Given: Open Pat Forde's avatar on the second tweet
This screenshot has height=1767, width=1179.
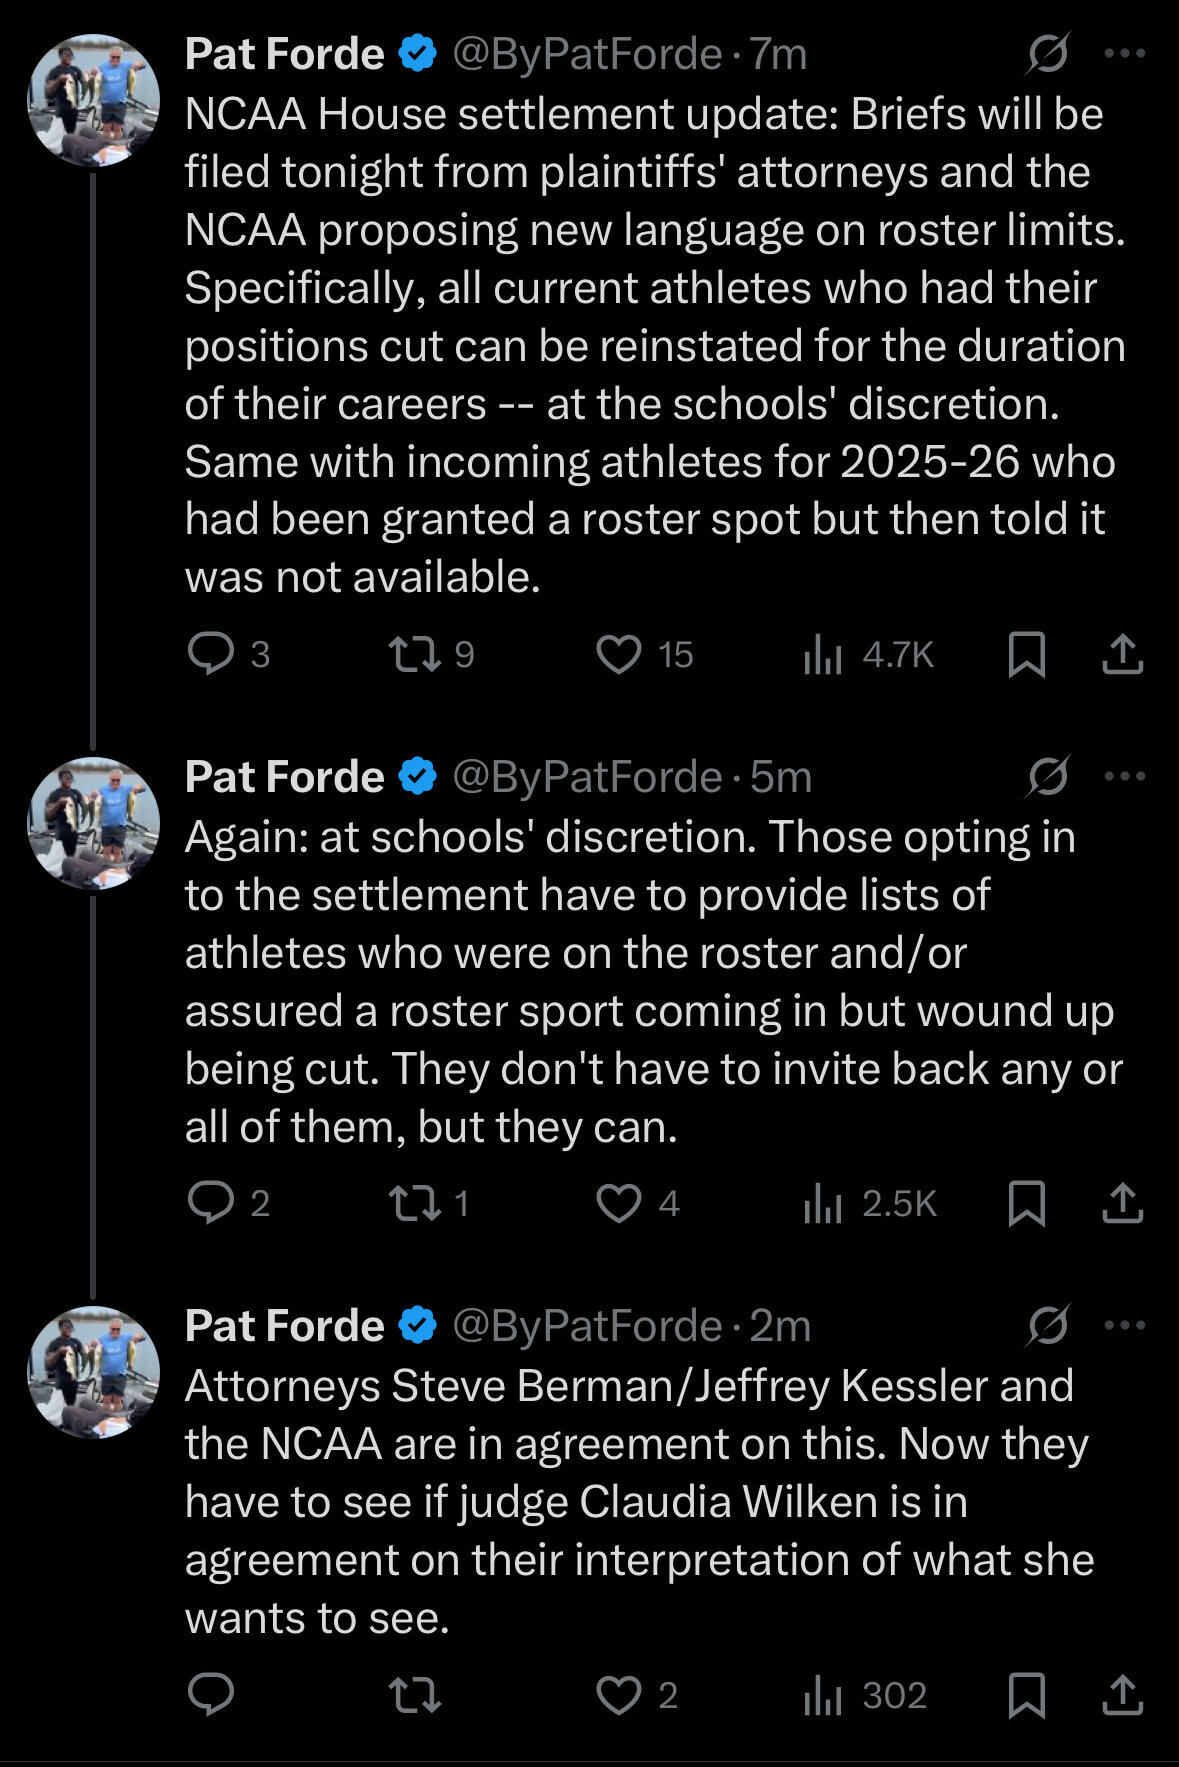Looking at the screenshot, I should coord(93,824).
